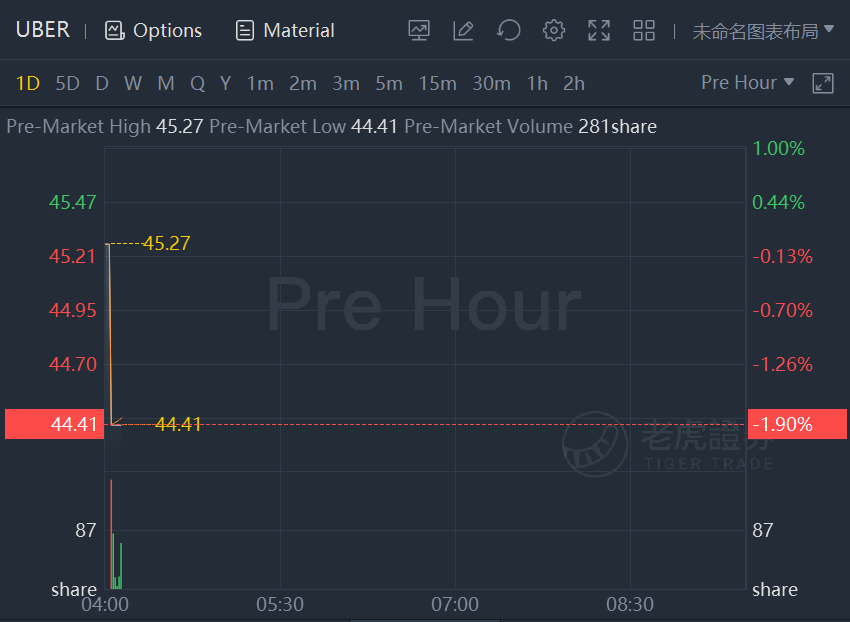Click the red 44.41 price label
The image size is (850, 622).
pyautogui.click(x=54, y=424)
